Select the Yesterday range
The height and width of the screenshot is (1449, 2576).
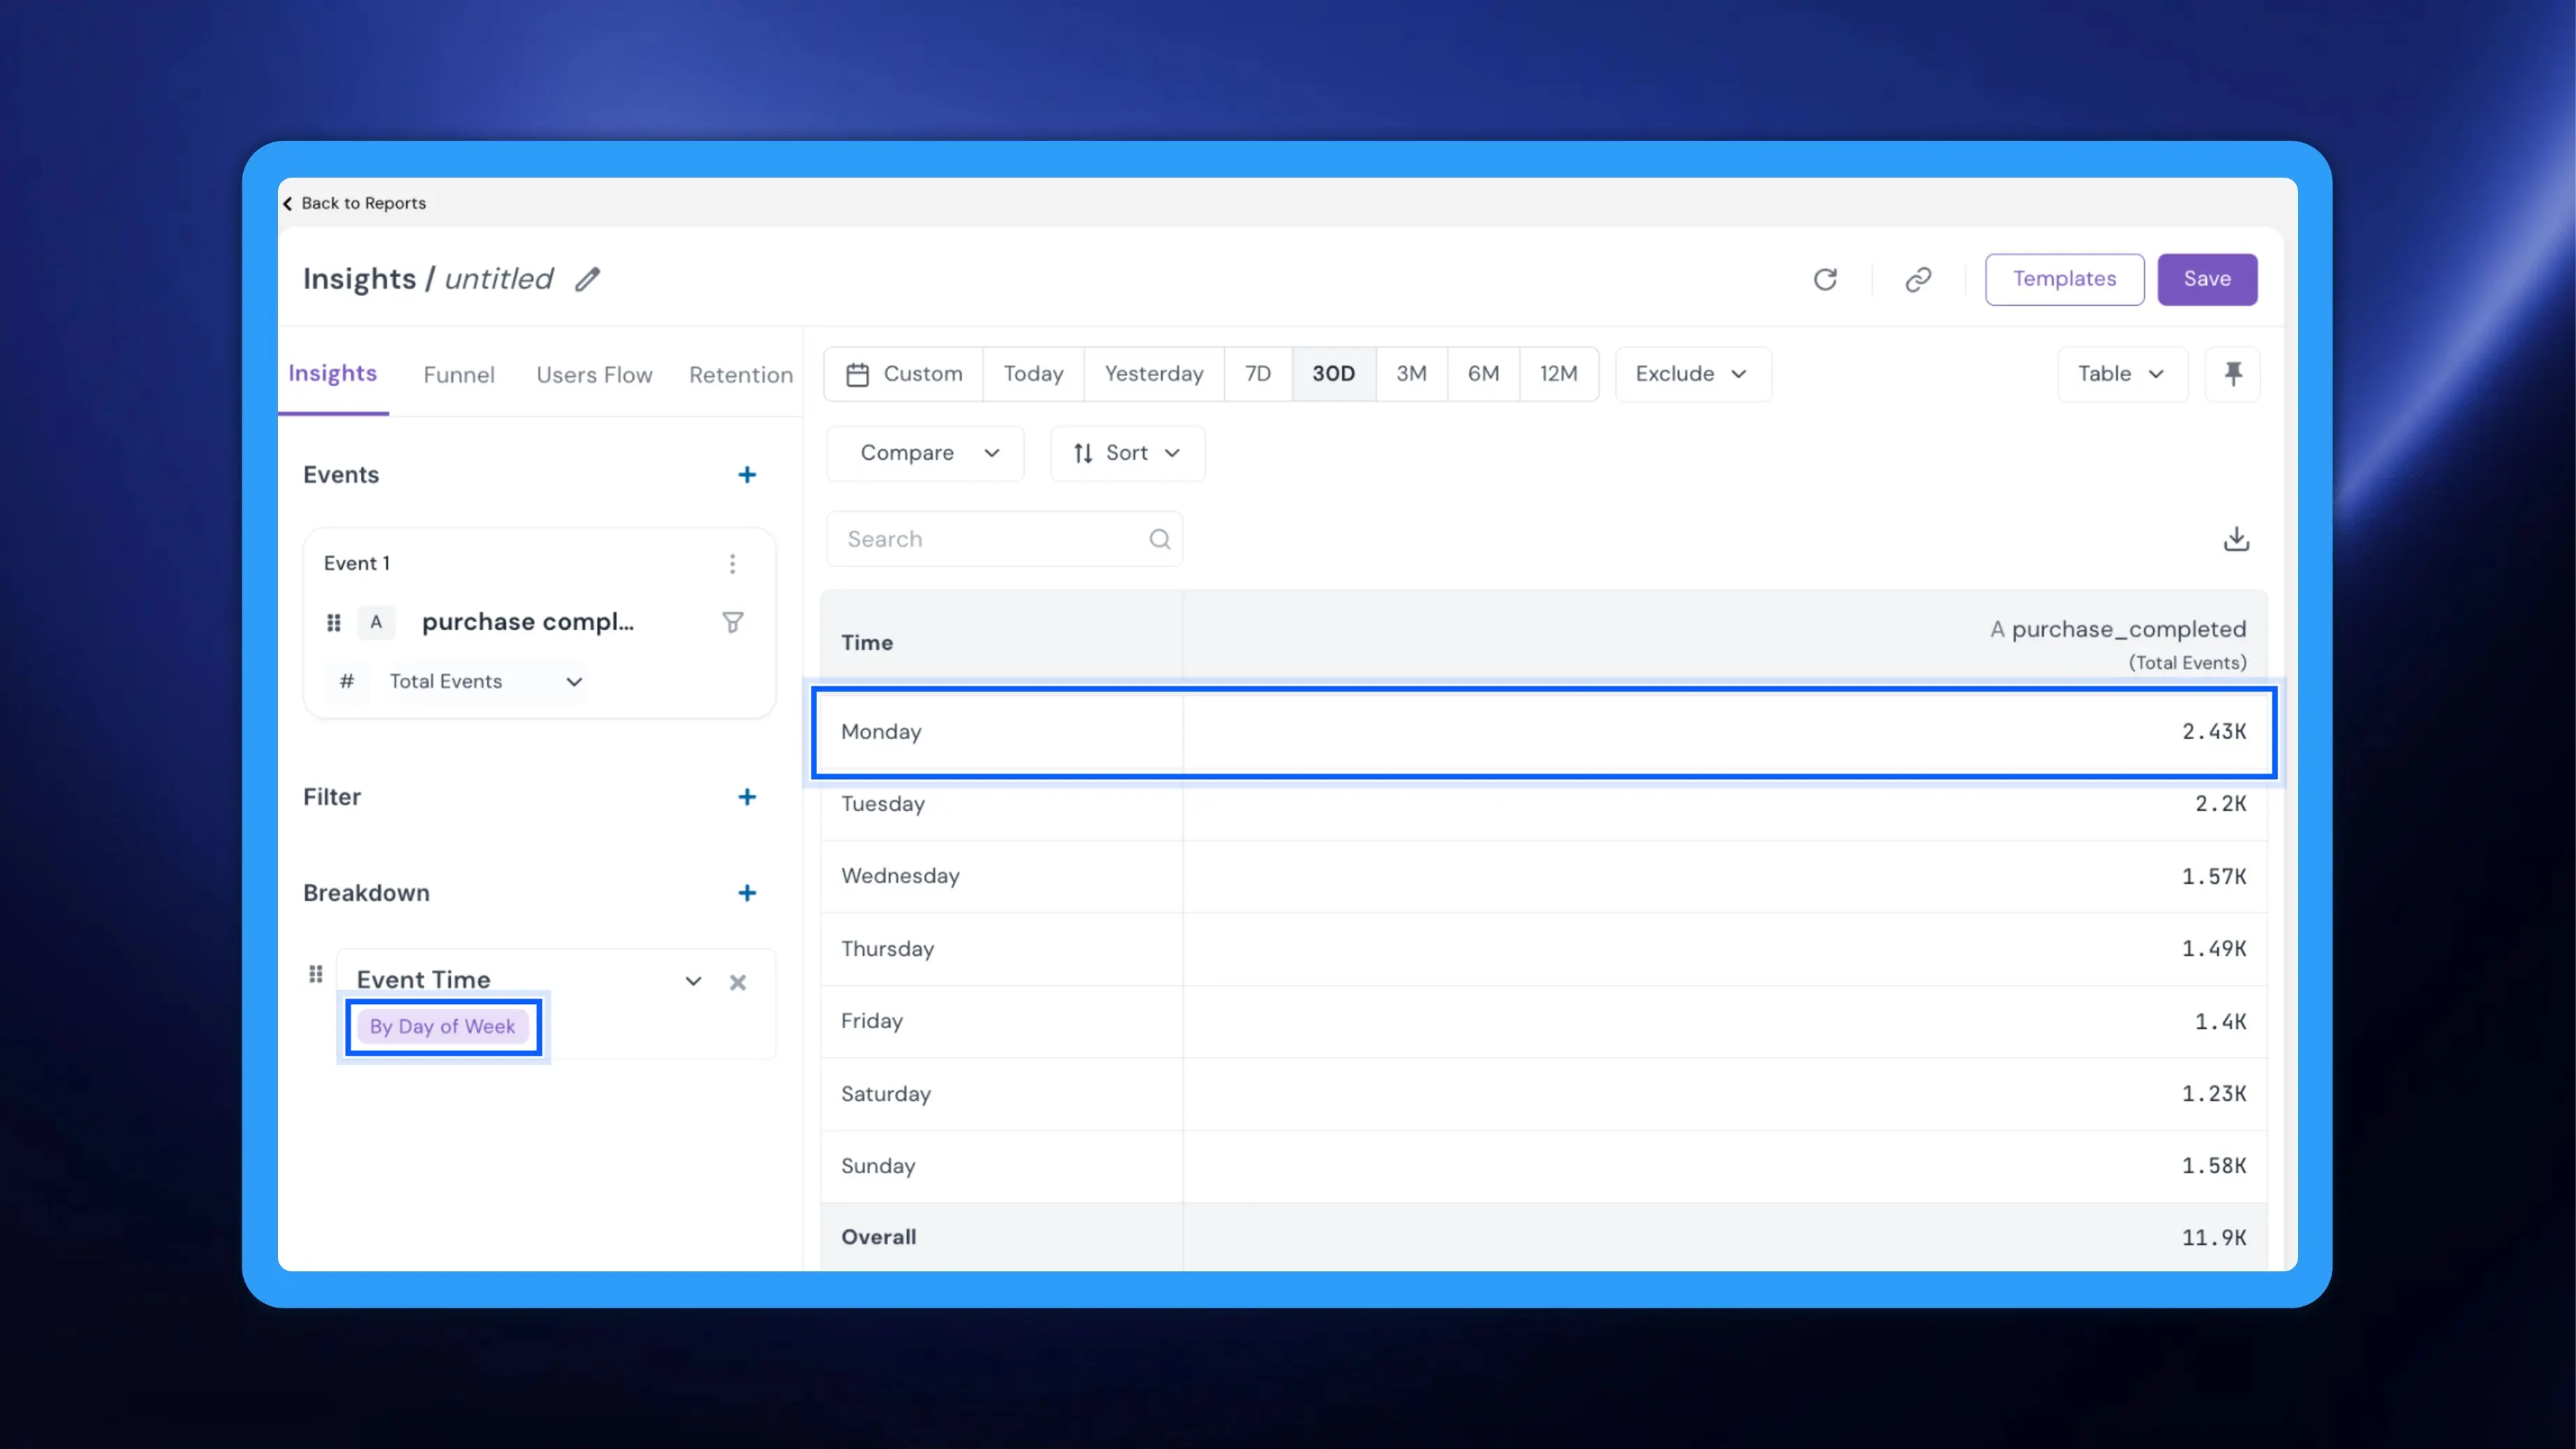coord(1154,374)
